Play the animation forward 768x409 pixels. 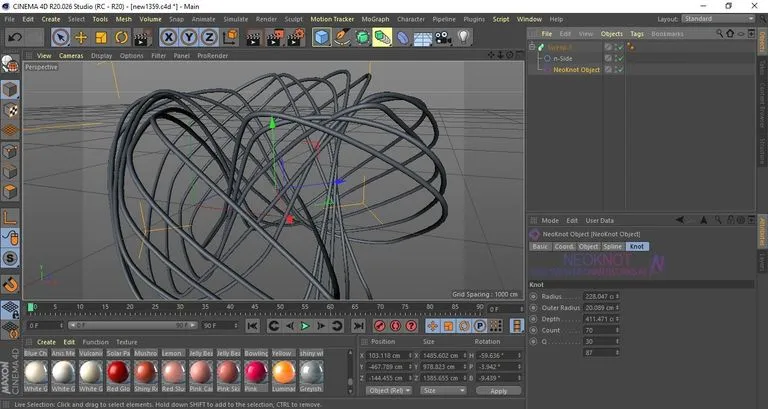[305, 326]
